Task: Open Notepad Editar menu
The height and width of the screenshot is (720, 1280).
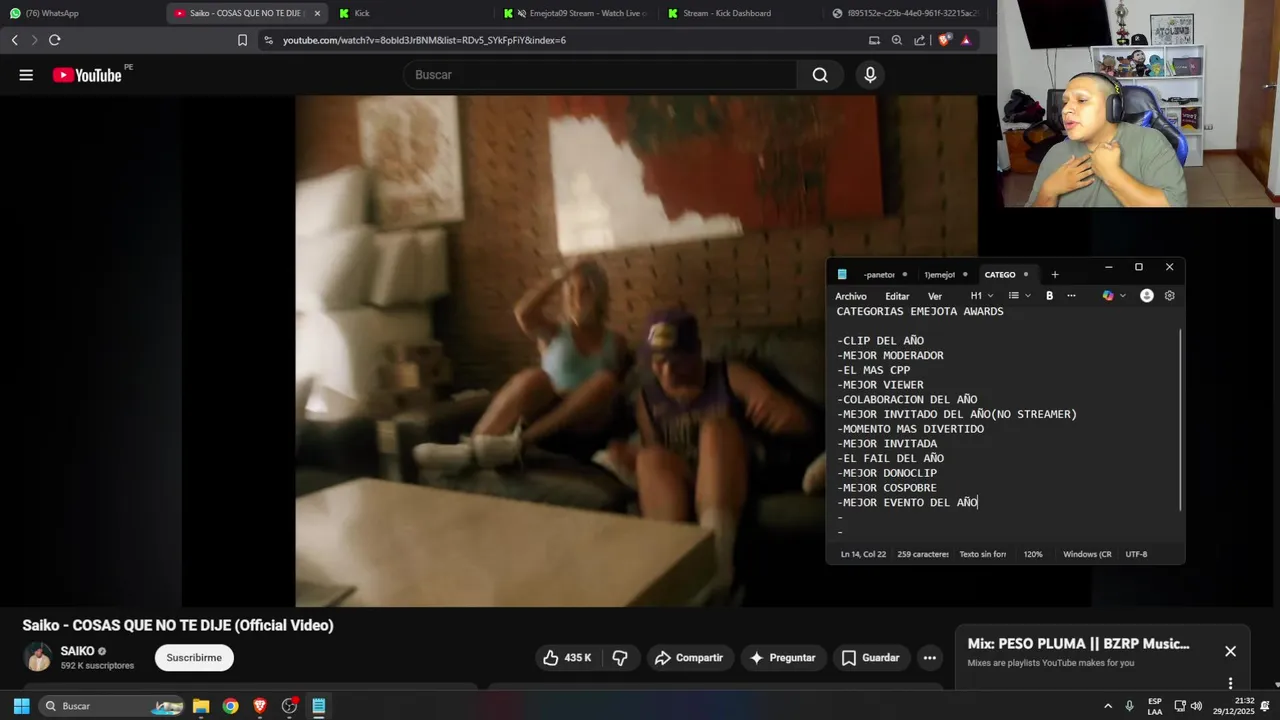Action: point(897,296)
